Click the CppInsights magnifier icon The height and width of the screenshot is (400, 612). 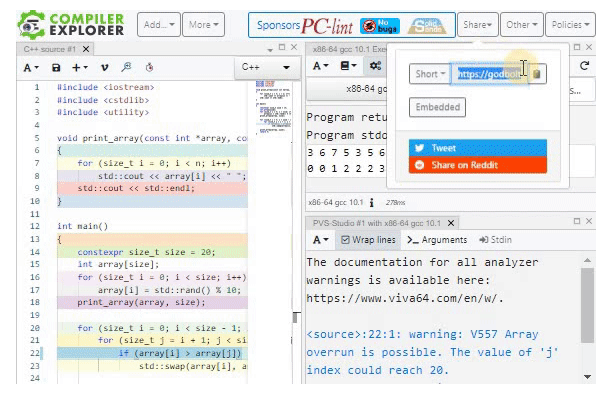(126, 67)
